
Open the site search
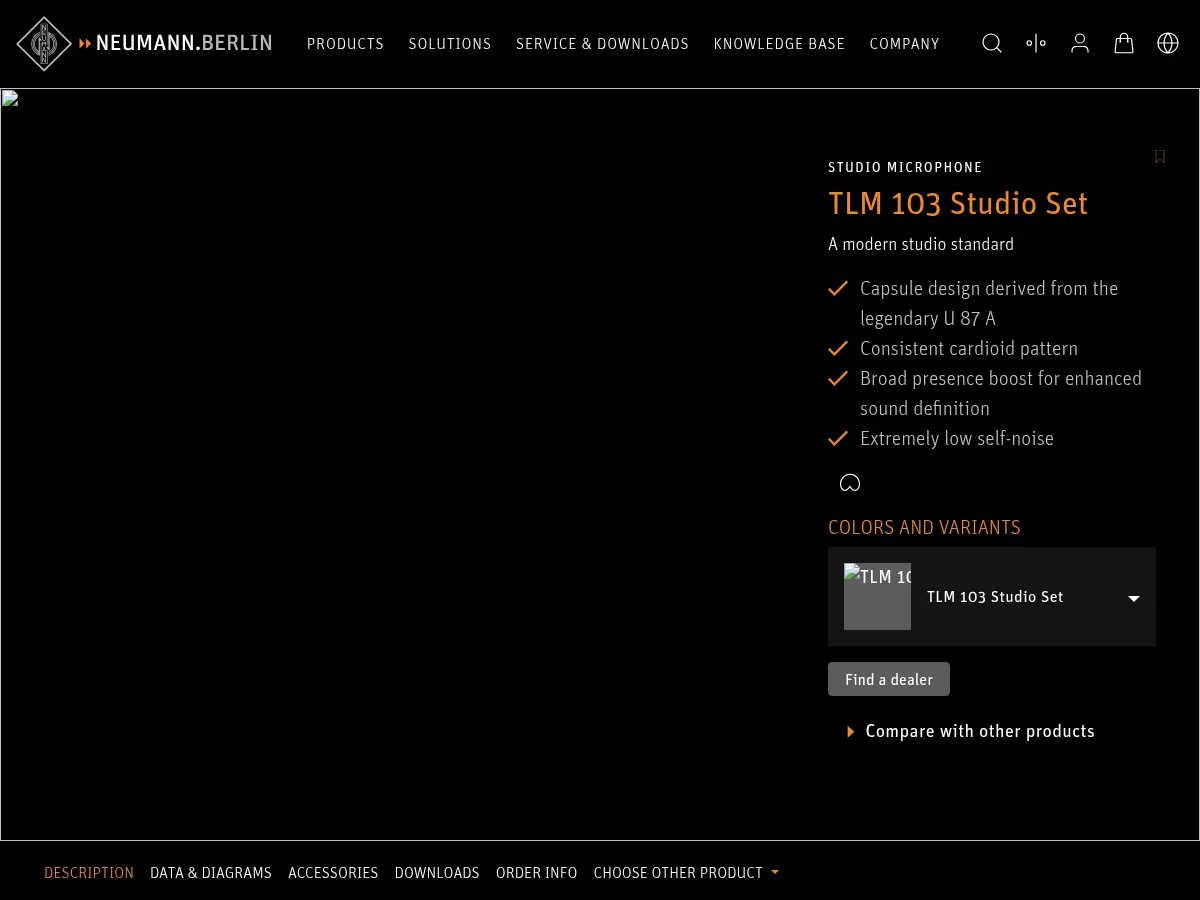[x=991, y=43]
